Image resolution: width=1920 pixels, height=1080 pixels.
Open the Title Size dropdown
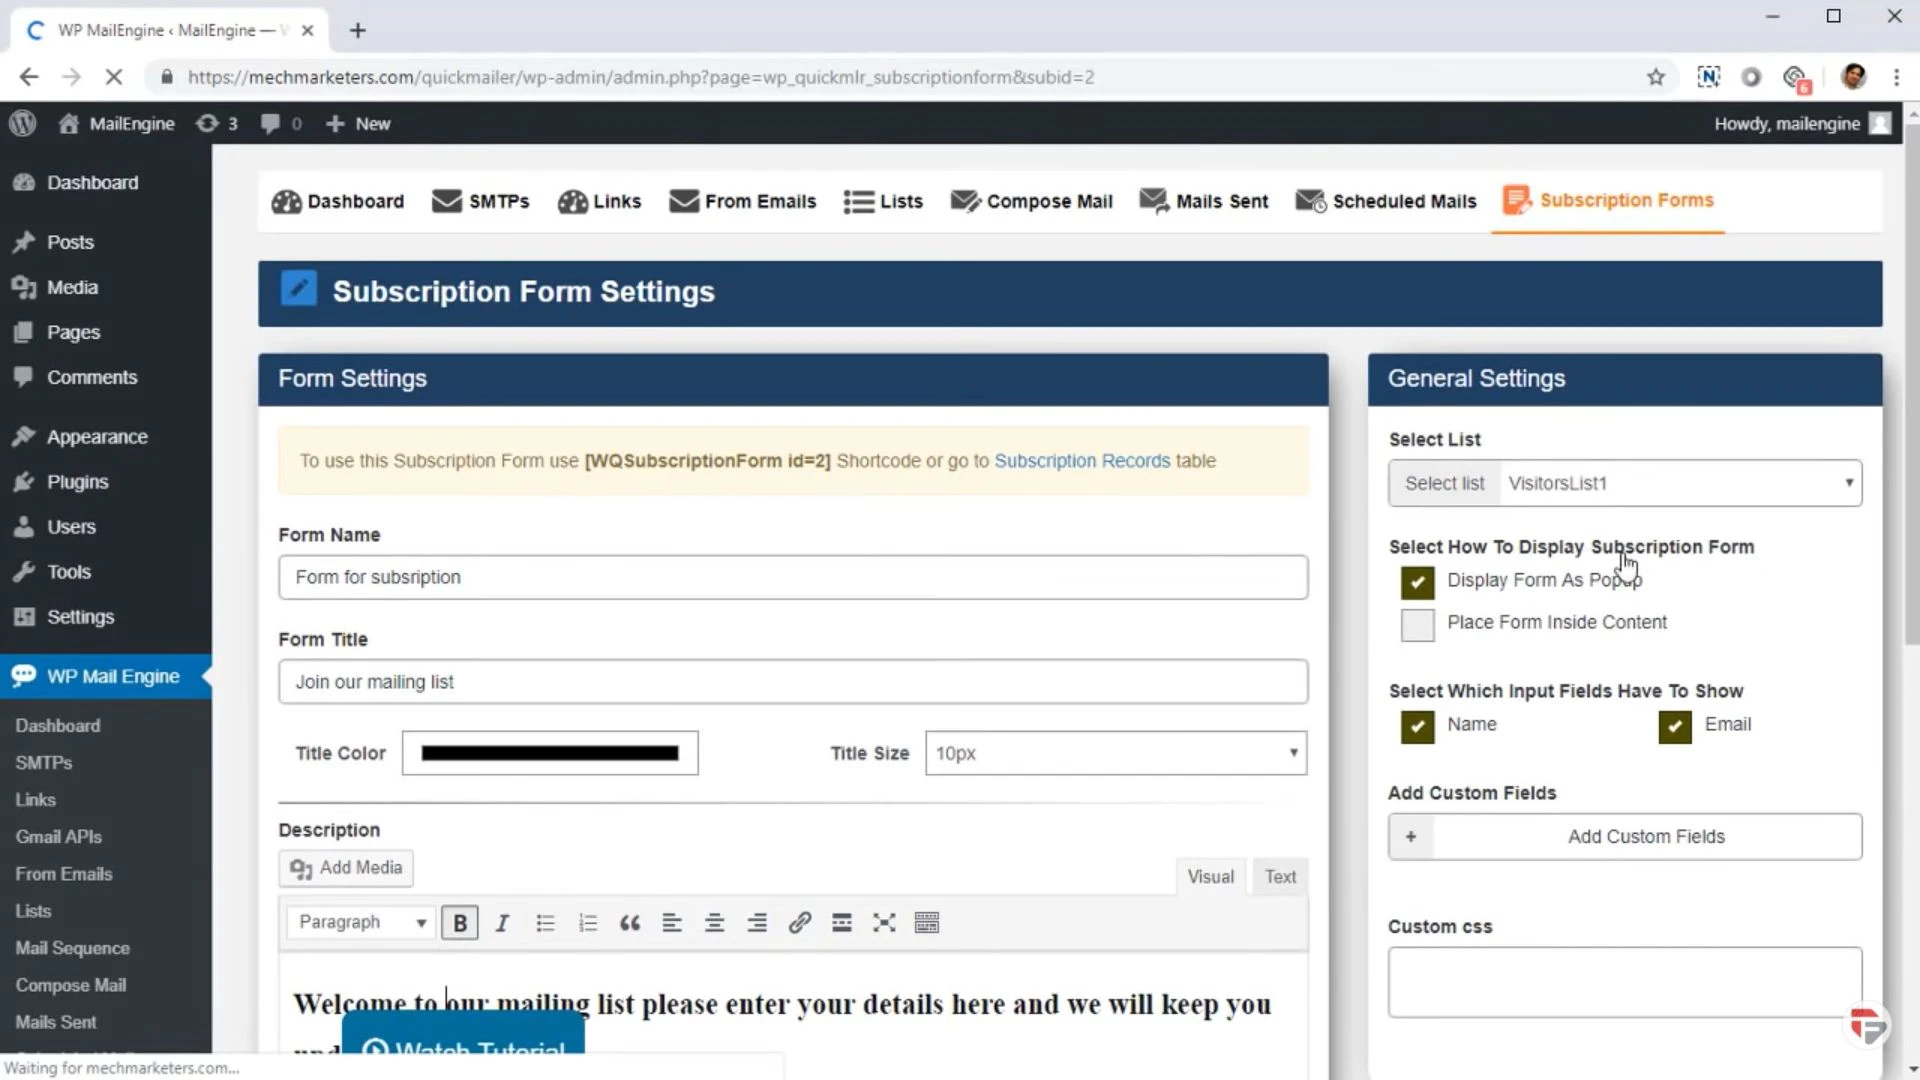click(1115, 753)
